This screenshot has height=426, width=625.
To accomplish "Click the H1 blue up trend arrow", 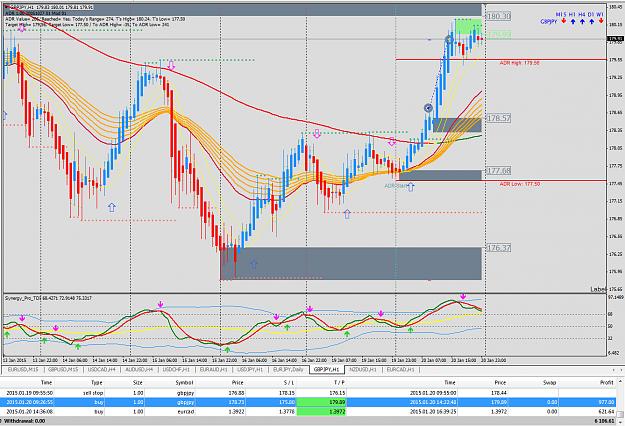I will pyautogui.click(x=573, y=21).
